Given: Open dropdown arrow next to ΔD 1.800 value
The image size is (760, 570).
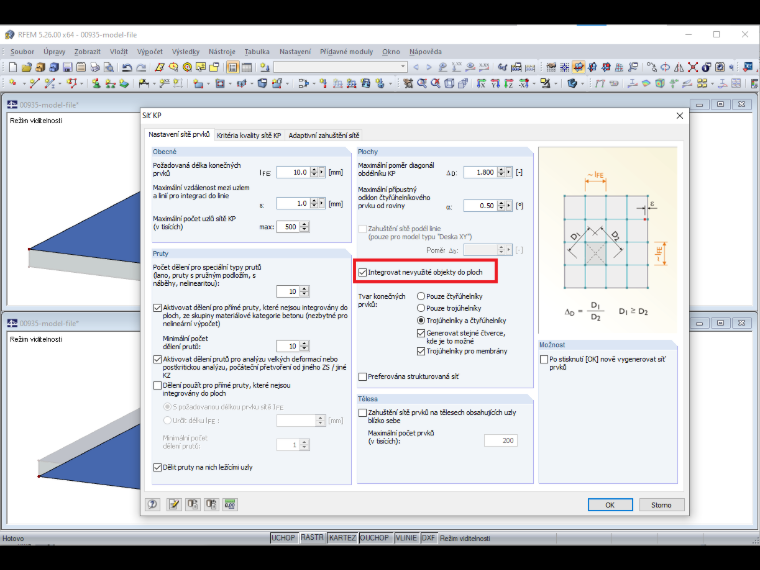Looking at the screenshot, I should click(x=508, y=173).
